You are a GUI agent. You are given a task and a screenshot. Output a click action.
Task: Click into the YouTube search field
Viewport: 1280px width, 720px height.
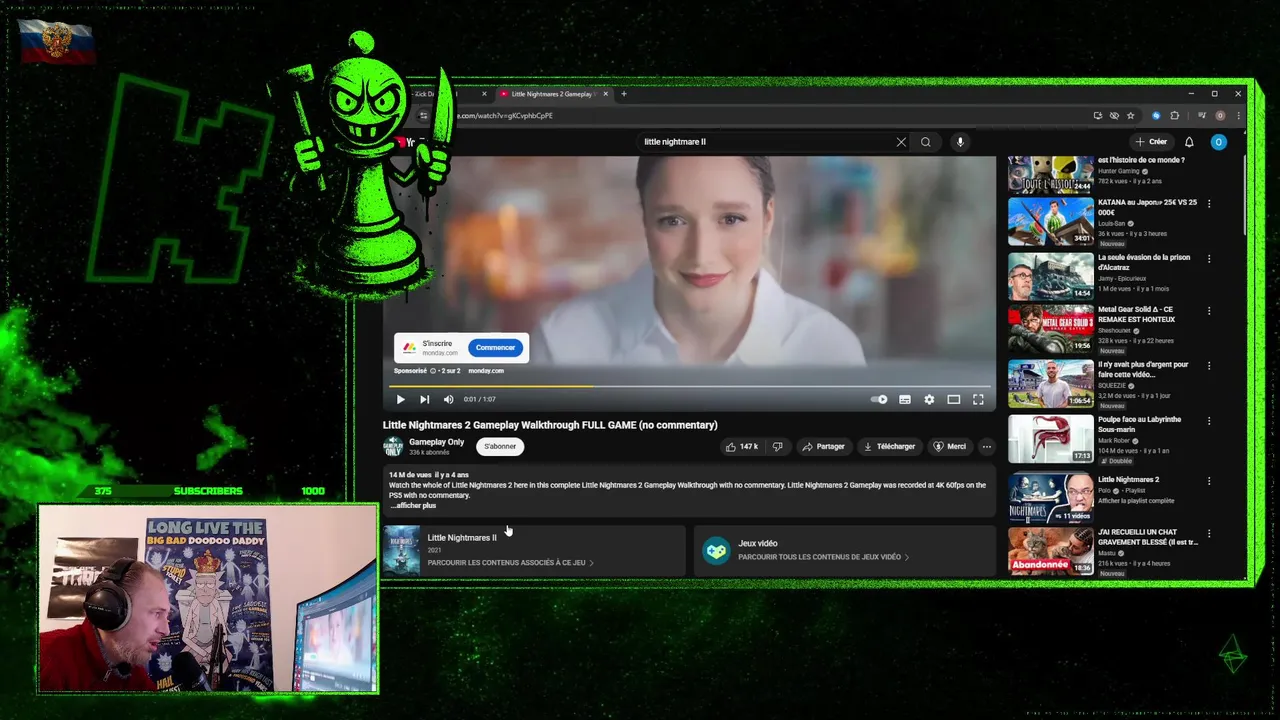tap(765, 142)
